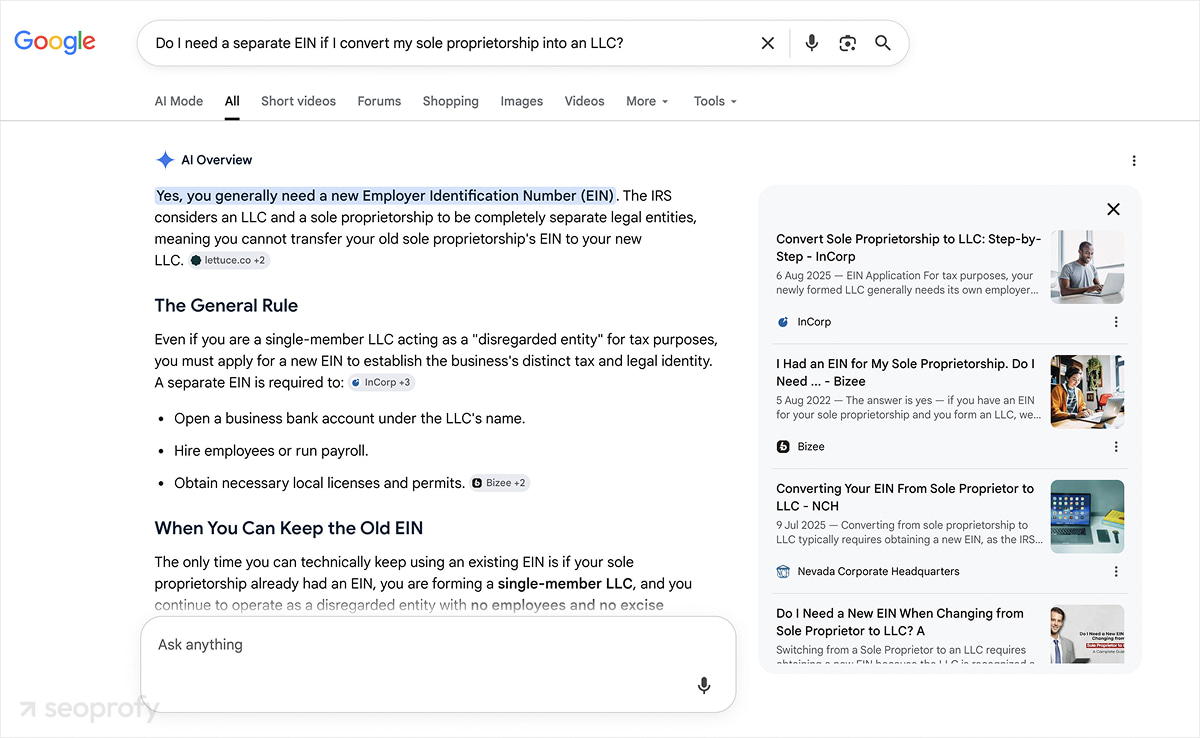
Task: Click the Google logo
Action: [55, 42]
